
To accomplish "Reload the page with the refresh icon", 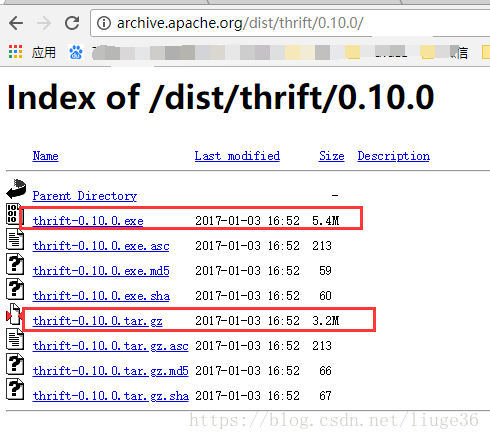I will (x=72, y=23).
